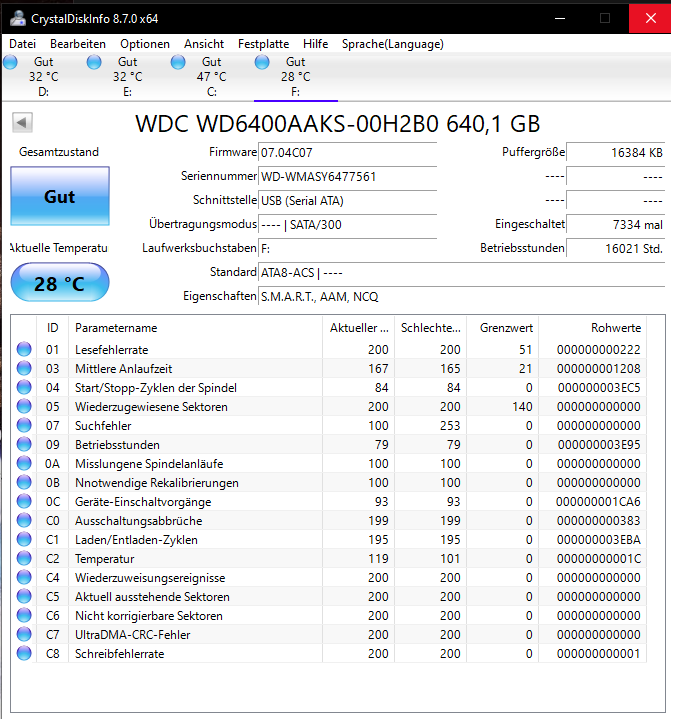The height and width of the screenshot is (719, 673).
Task: Click status orb for Start/Stopp-Zyklen der Spindel
Action: point(24,387)
